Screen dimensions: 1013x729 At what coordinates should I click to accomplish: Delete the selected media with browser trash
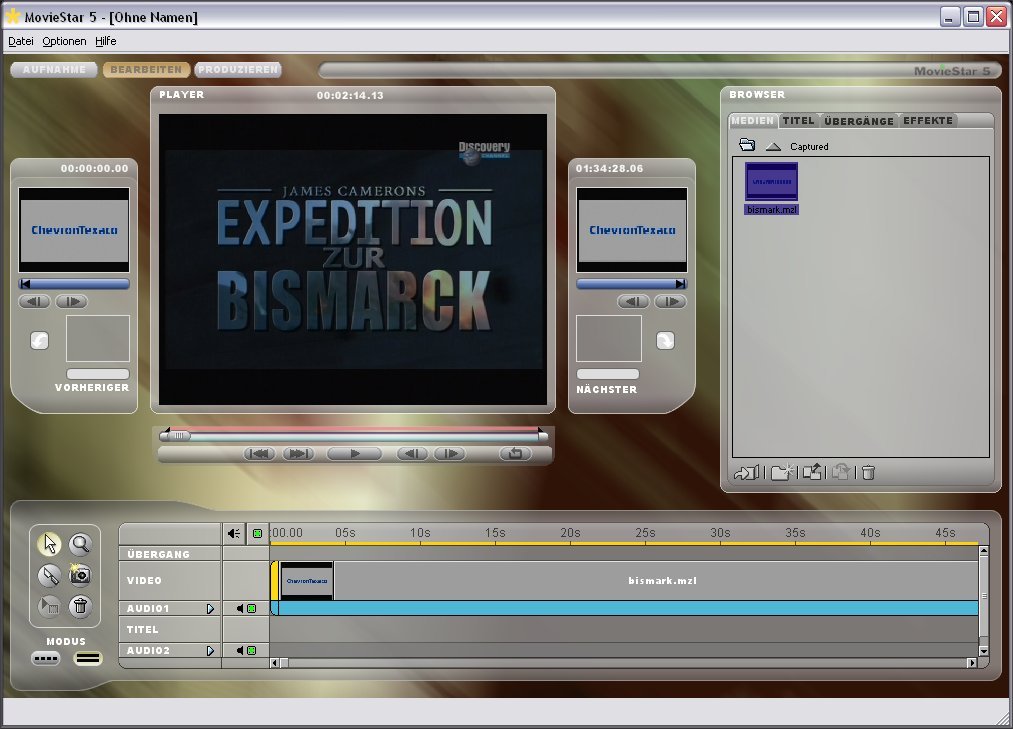click(868, 473)
